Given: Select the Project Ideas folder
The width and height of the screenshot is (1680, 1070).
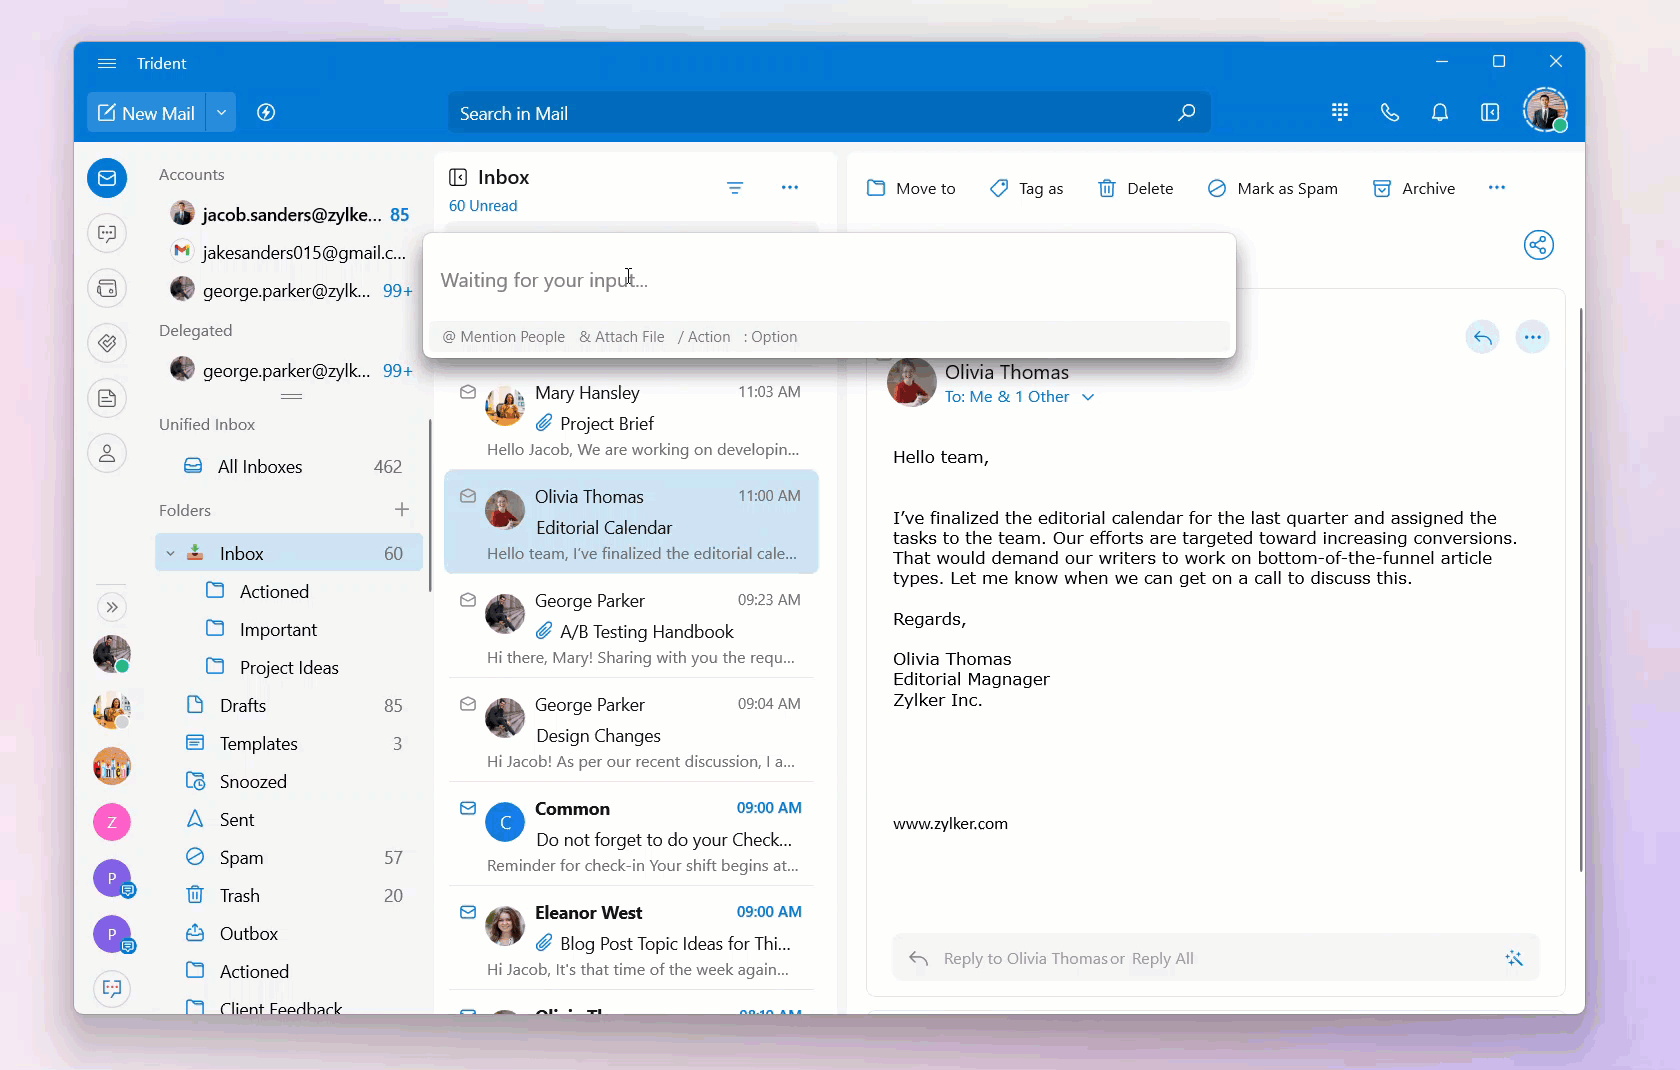Looking at the screenshot, I should (x=288, y=668).
